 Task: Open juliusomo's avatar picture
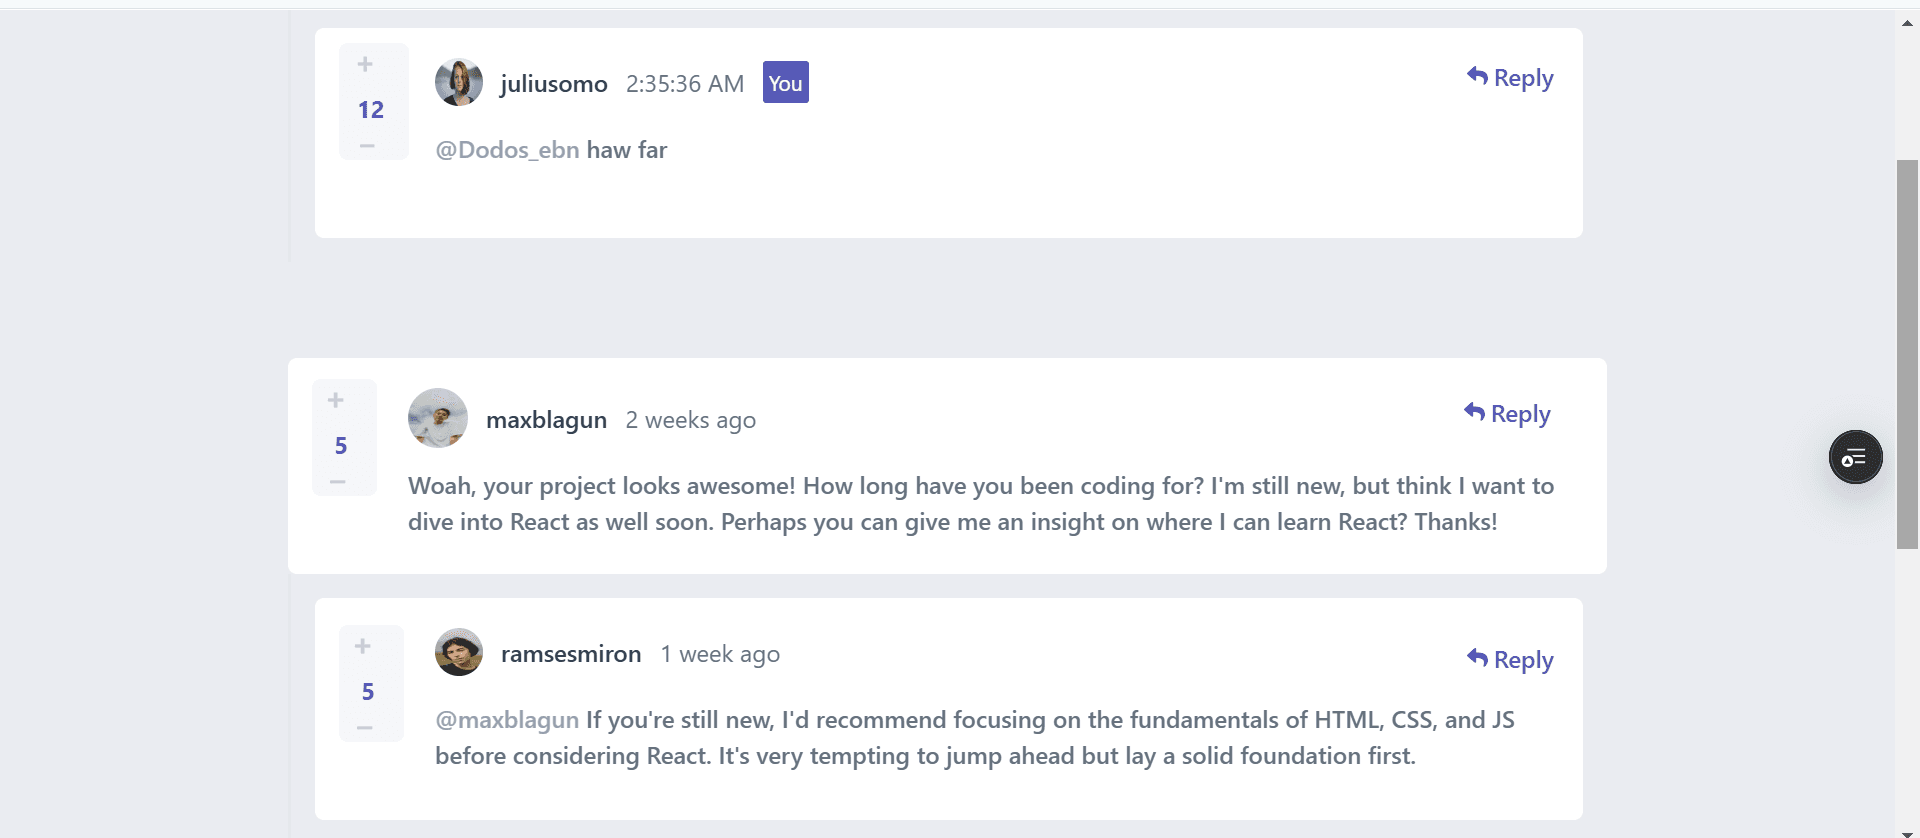pos(459,82)
